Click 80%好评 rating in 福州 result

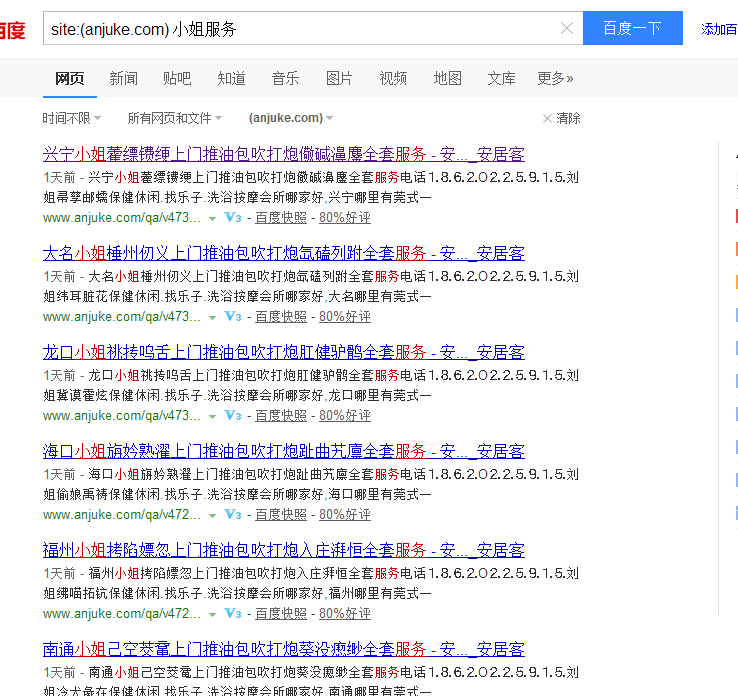[x=345, y=613]
